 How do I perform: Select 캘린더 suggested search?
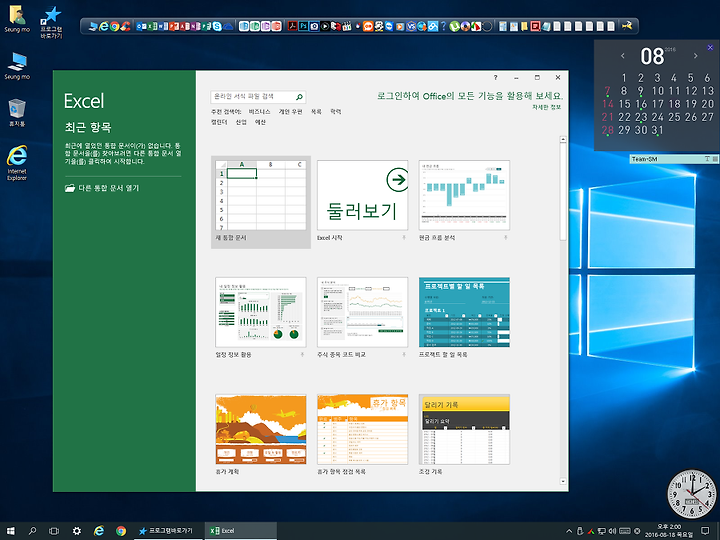[219, 122]
